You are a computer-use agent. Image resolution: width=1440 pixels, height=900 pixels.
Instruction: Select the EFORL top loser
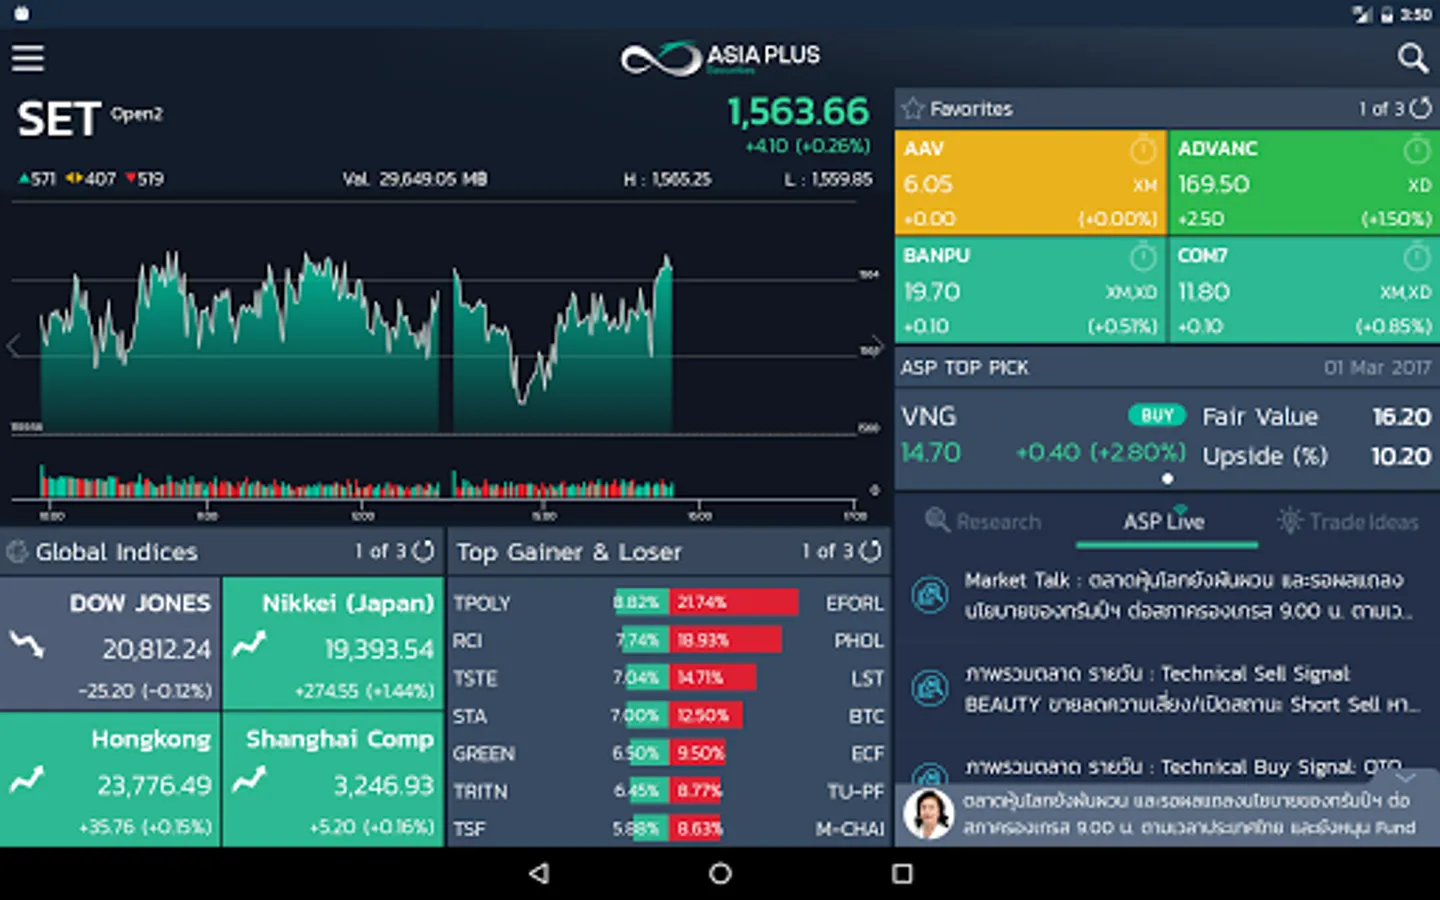point(855,603)
